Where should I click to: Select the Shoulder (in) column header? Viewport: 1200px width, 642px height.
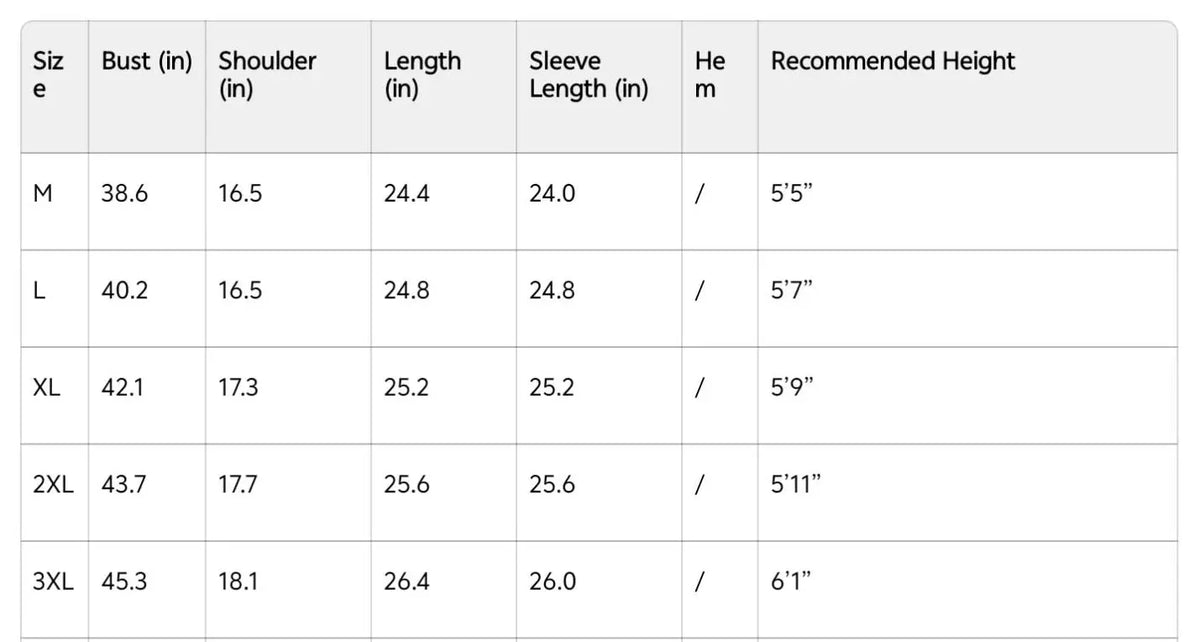coord(267,75)
